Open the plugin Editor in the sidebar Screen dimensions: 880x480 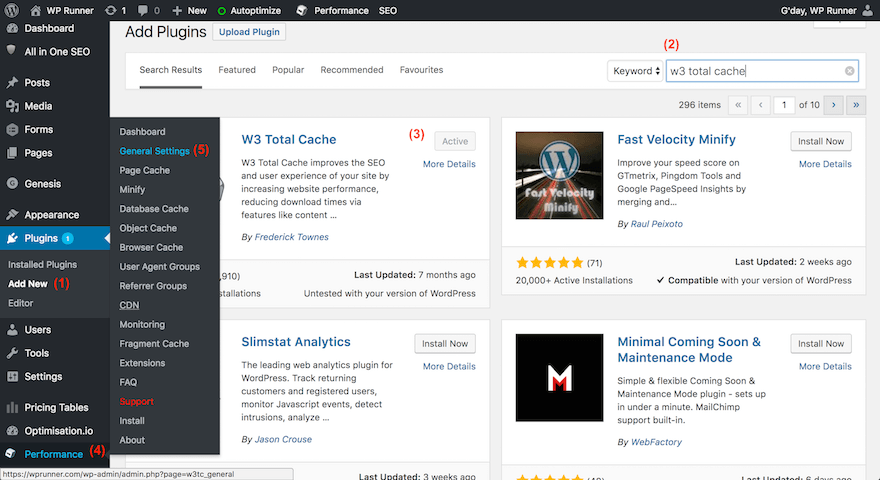click(x=21, y=303)
